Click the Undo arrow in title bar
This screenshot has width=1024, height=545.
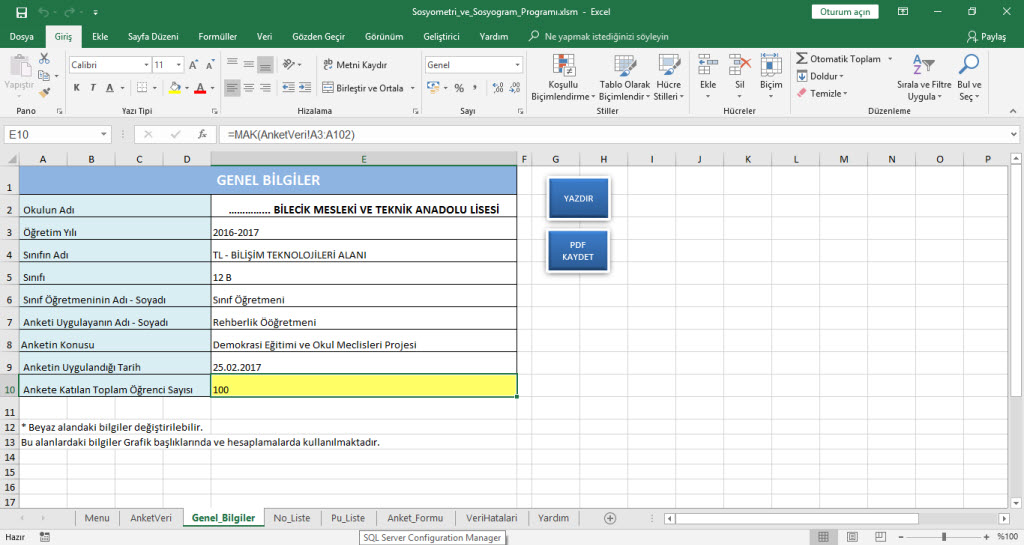[44, 12]
